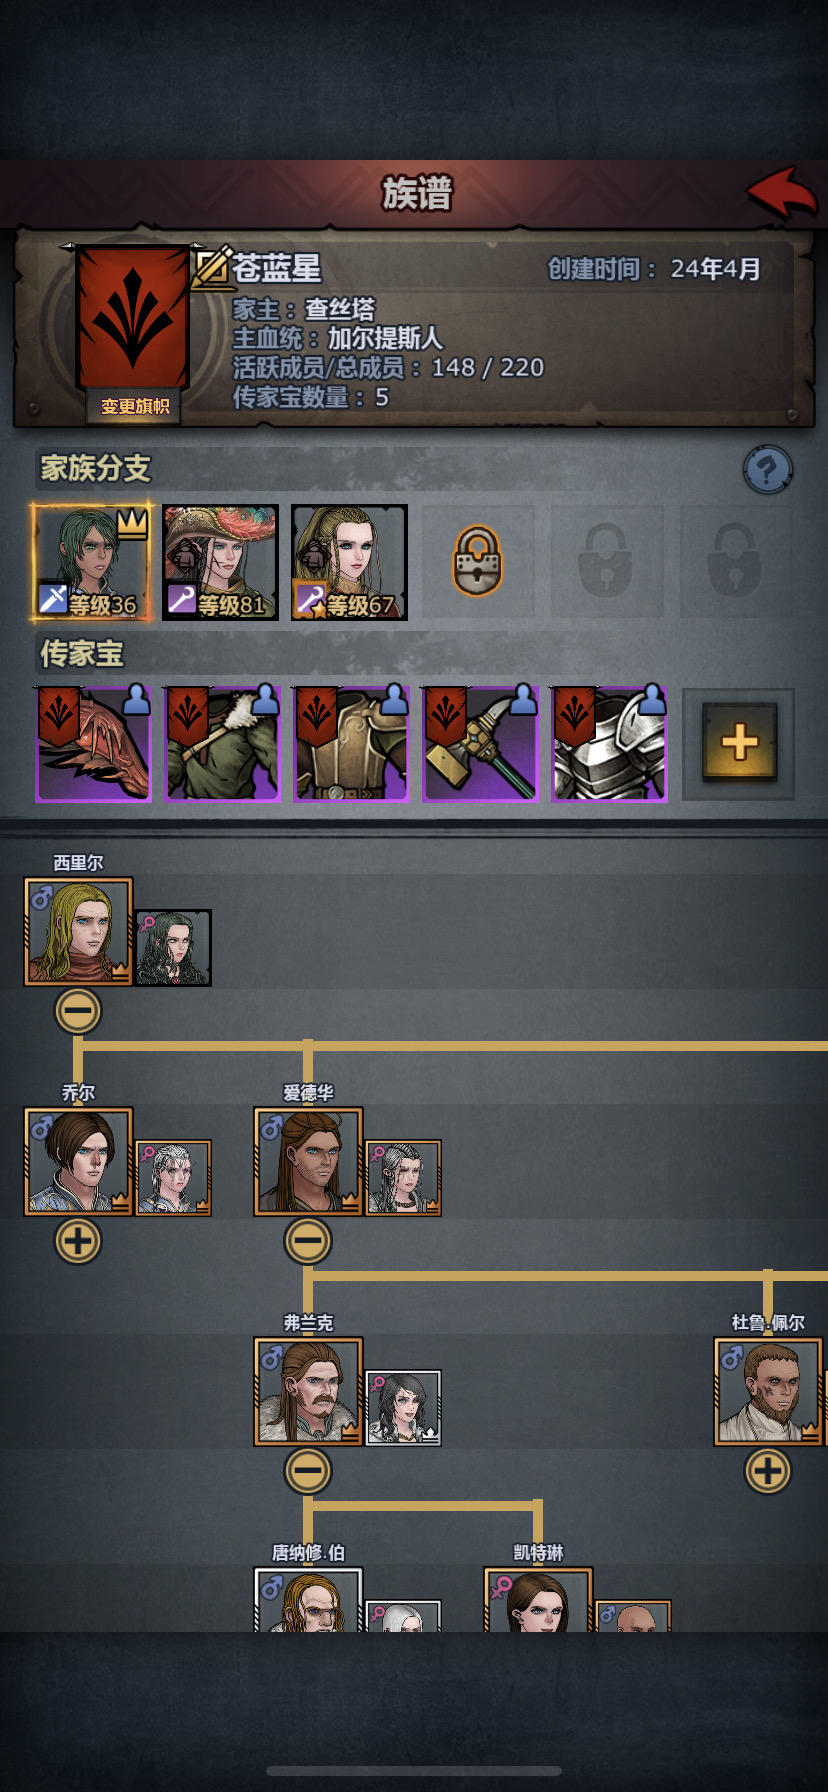Open the question mark help icon
The image size is (828, 1792).
point(768,469)
